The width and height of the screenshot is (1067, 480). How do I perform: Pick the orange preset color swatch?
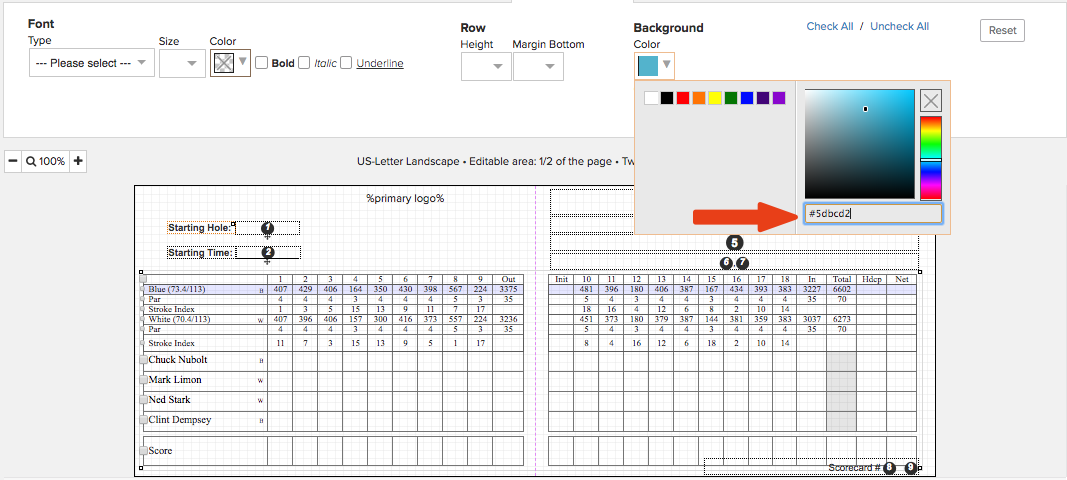699,98
